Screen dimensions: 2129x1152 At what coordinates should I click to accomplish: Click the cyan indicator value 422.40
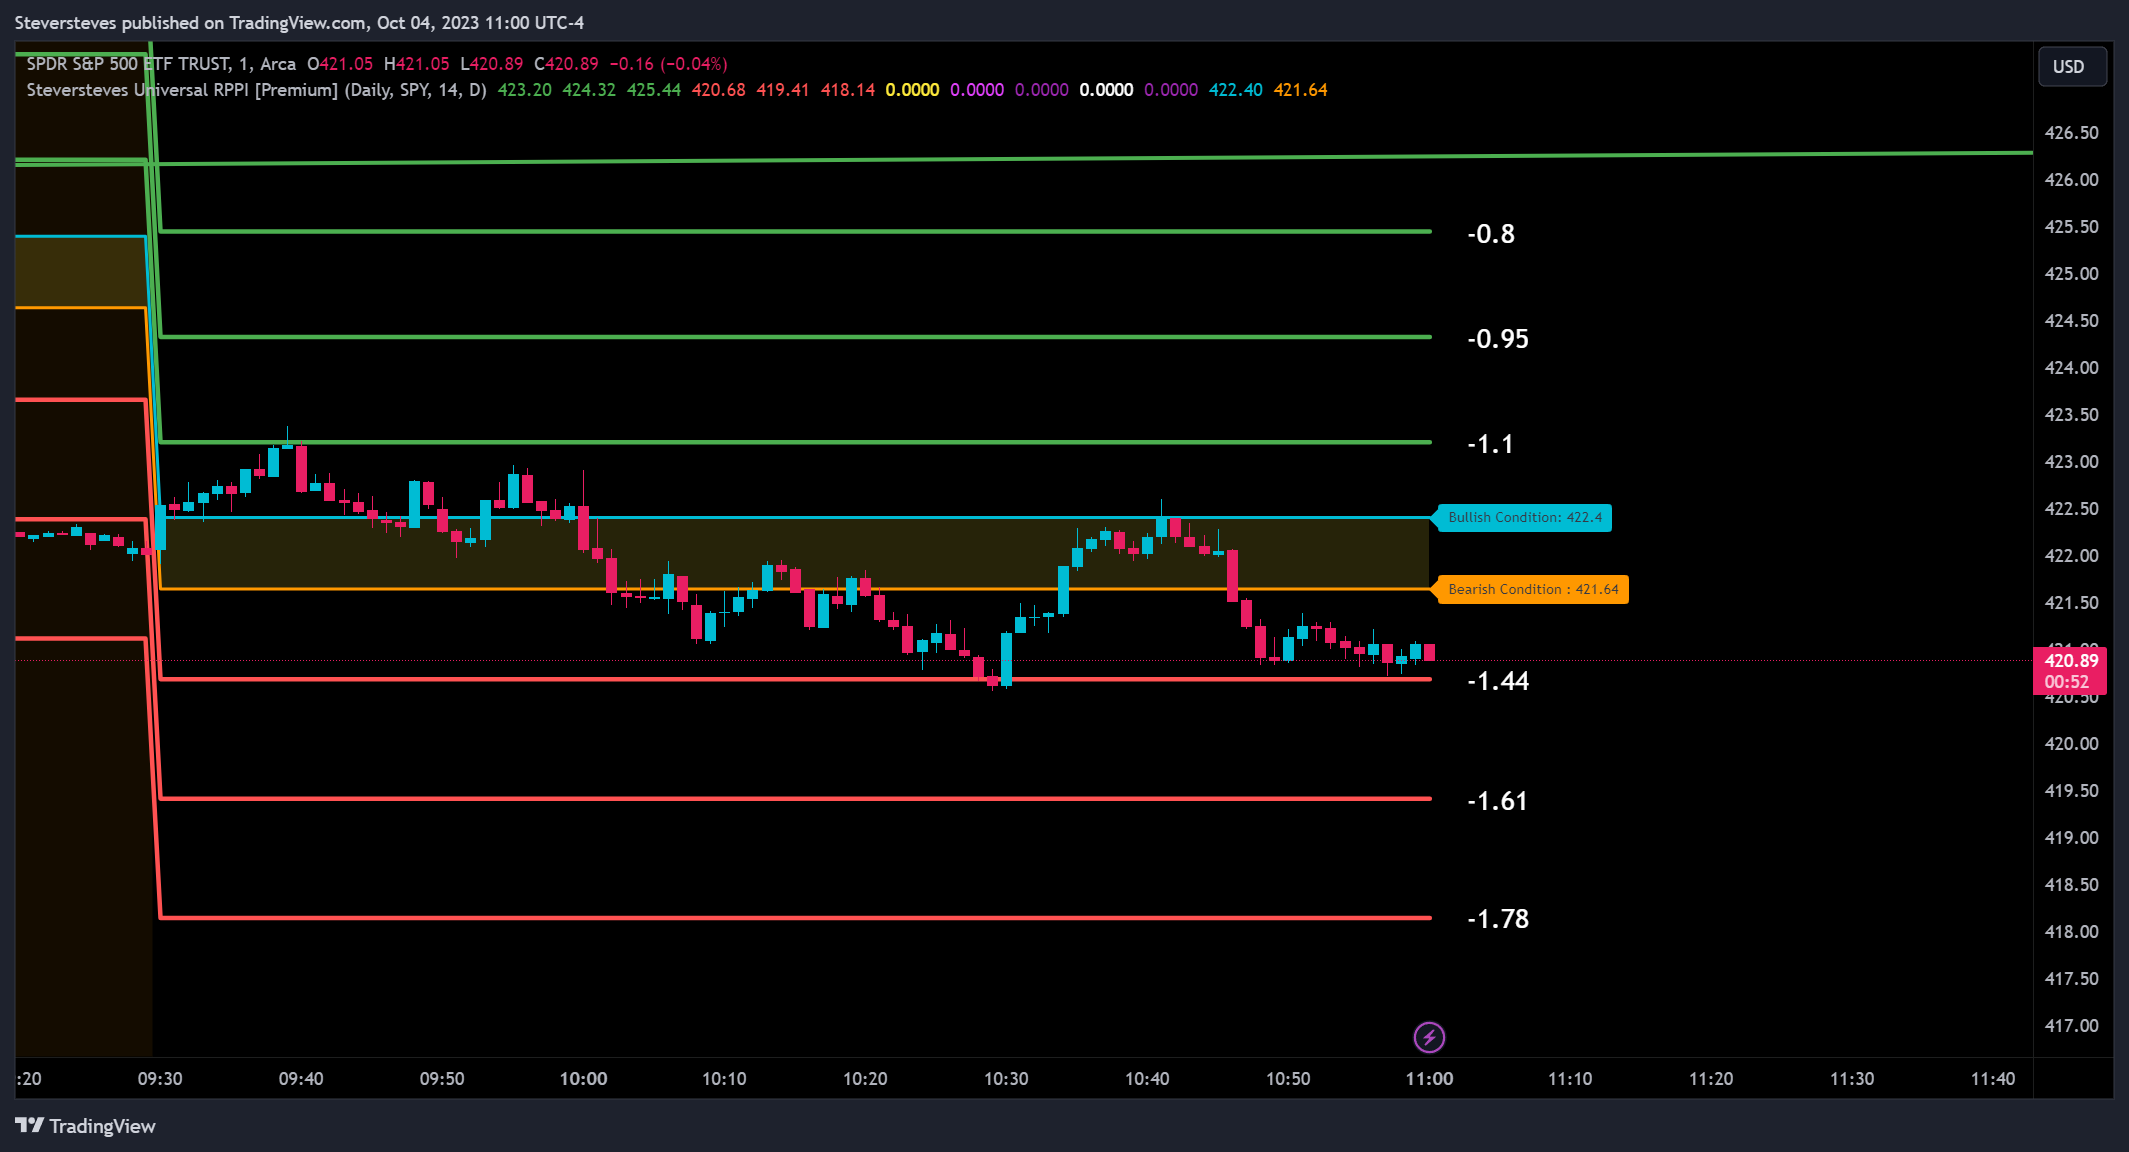(1236, 90)
